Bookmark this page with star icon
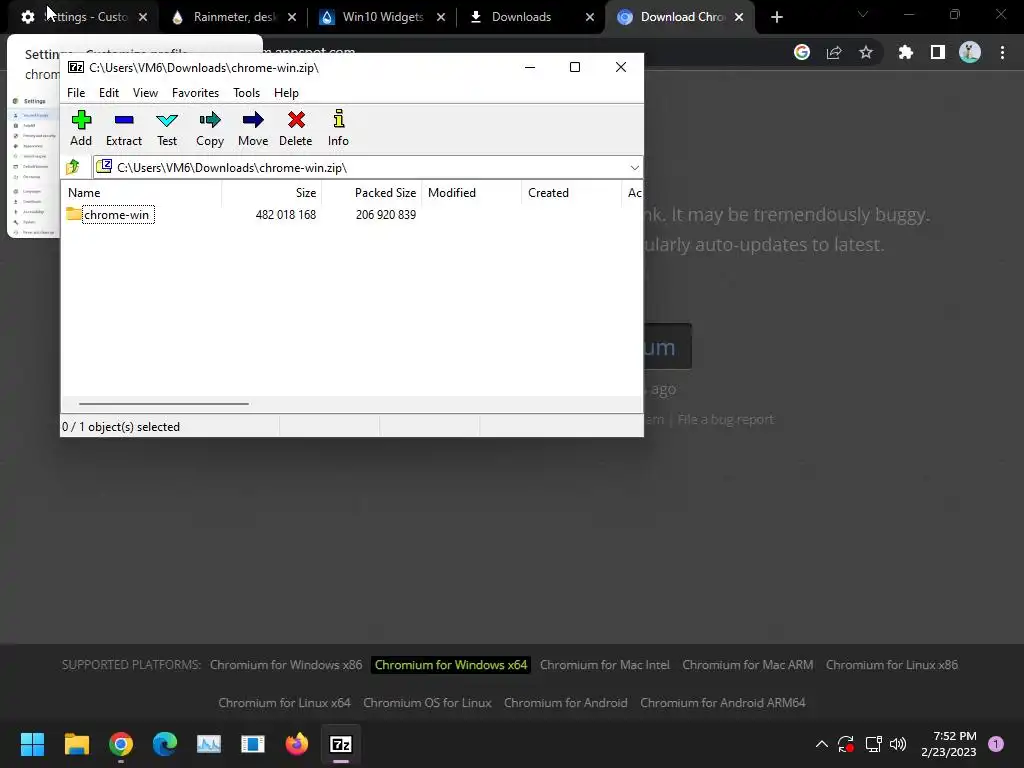 pyautogui.click(x=866, y=52)
